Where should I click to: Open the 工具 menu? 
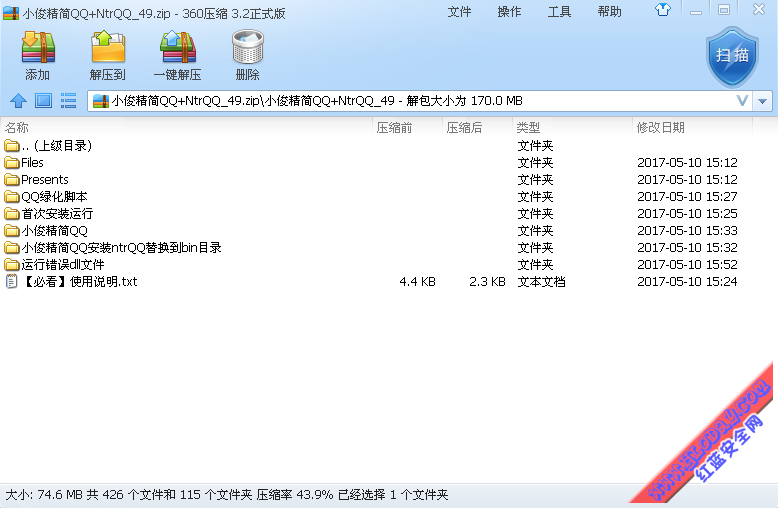[560, 12]
